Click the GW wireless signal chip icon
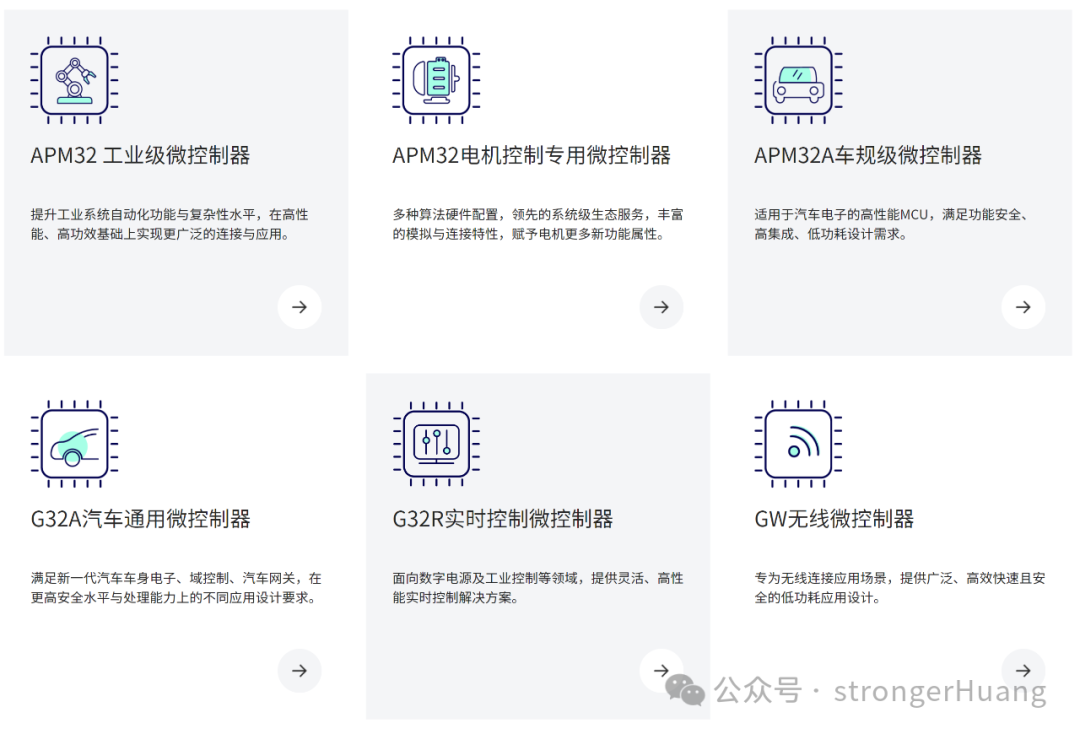 [798, 444]
